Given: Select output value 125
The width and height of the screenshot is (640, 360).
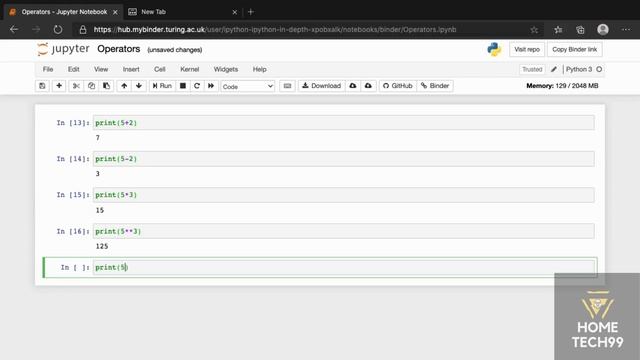Looking at the screenshot, I should coord(102,246).
